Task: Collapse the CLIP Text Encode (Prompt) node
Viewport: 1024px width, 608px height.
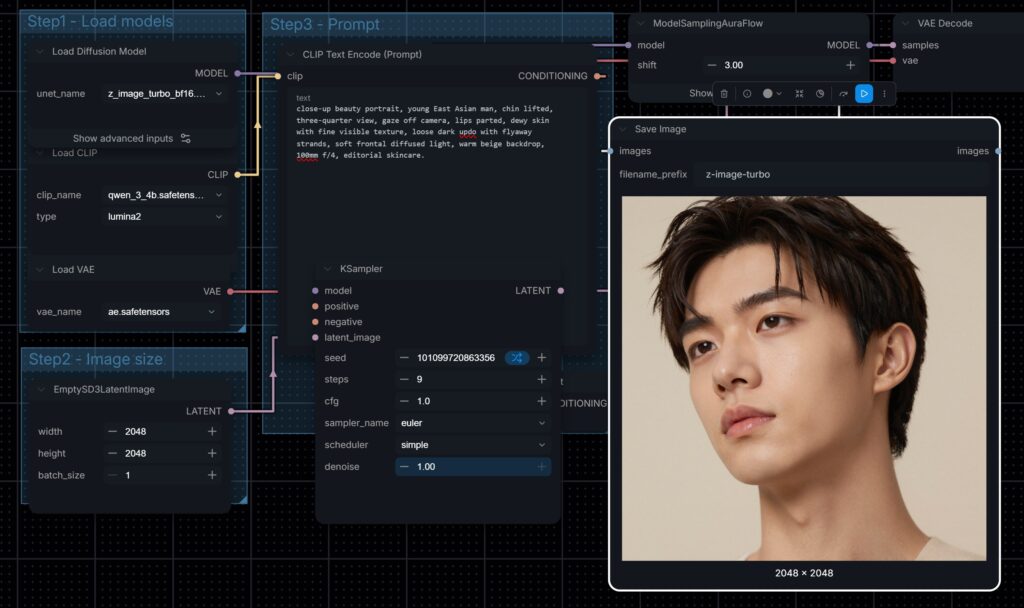Action: pos(291,55)
